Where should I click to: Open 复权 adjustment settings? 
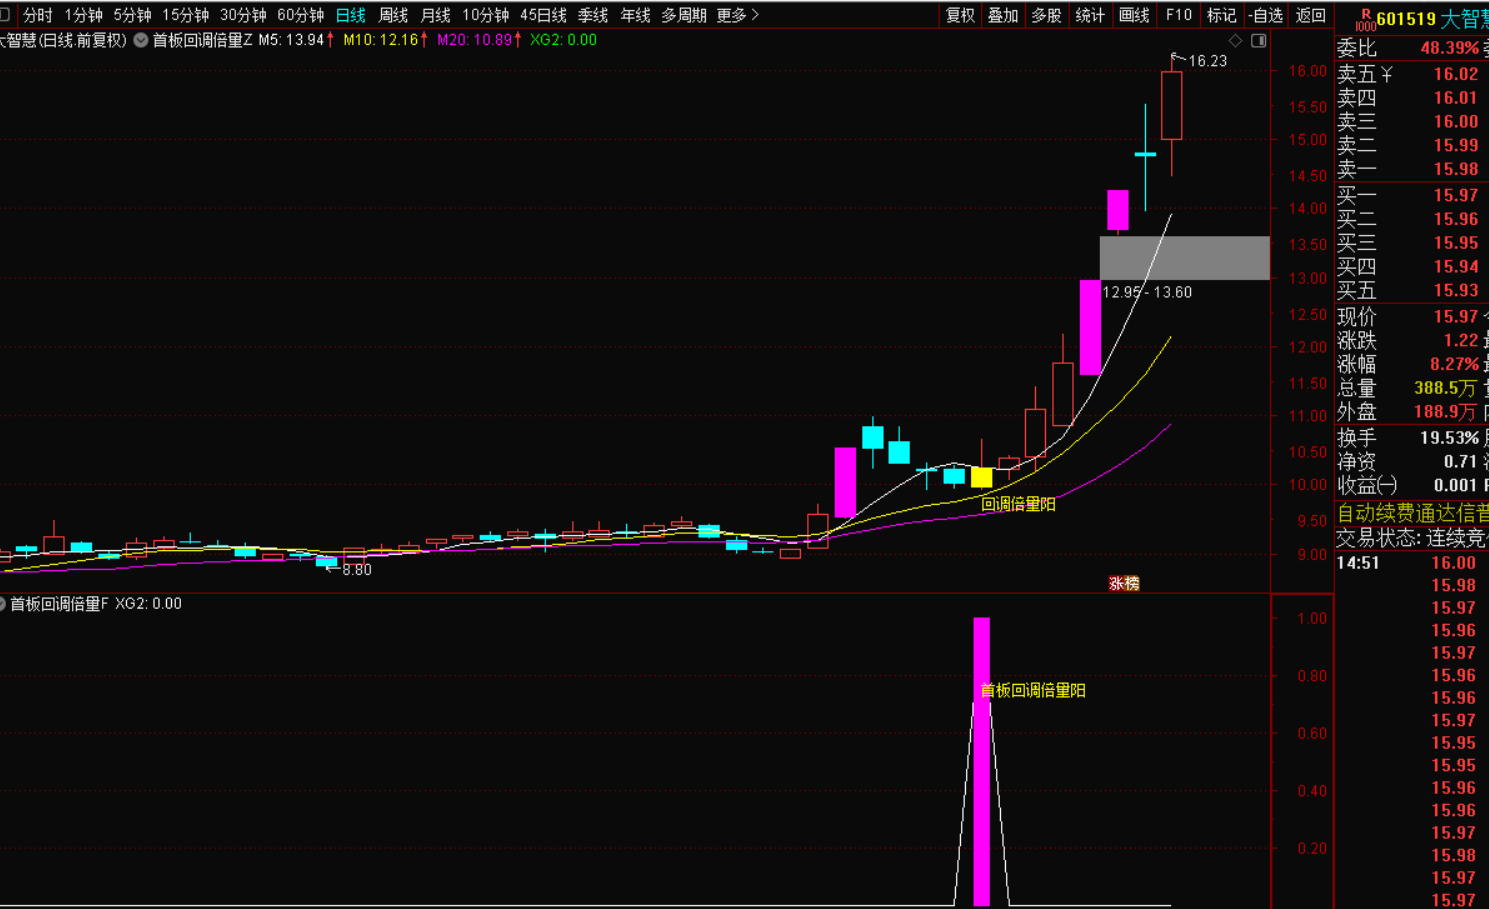tap(960, 15)
